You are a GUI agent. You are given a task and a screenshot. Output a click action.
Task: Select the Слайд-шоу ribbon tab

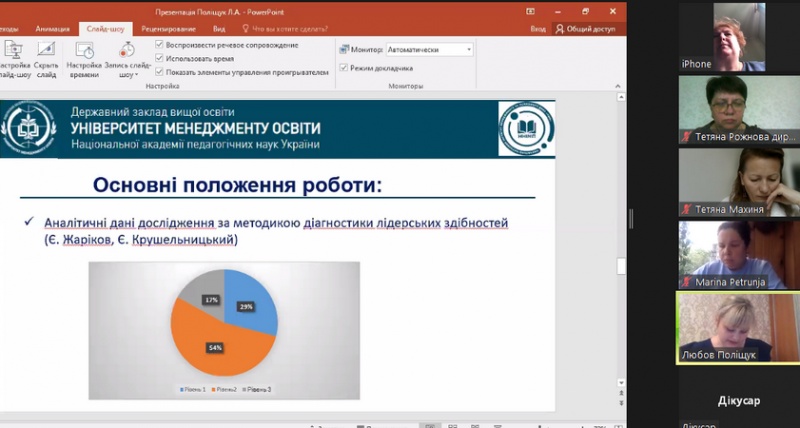105,29
